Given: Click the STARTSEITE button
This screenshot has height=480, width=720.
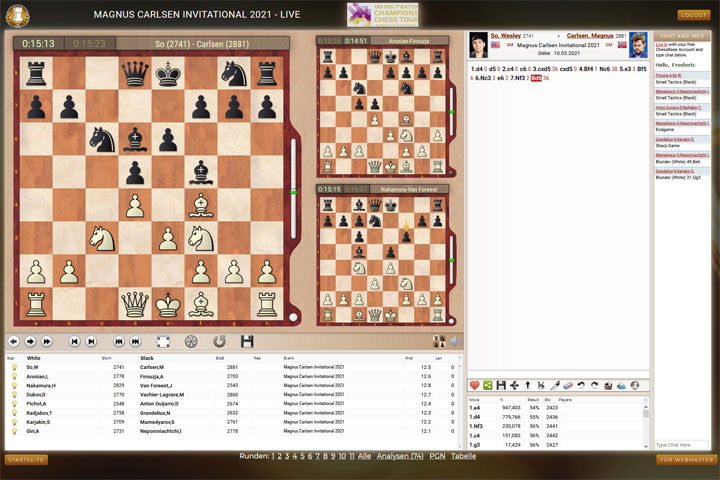Looking at the screenshot, I should [x=26, y=460].
